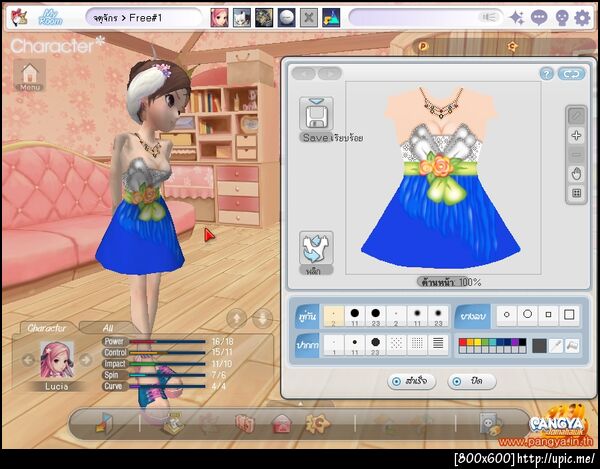Select the soft size 11 brush
Viewport: 600px width, 469px height.
[x=417, y=316]
